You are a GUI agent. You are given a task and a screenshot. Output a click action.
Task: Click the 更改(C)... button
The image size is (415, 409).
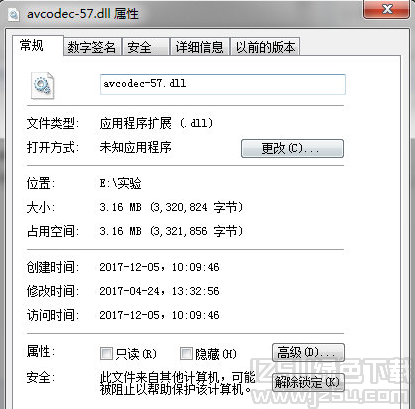pyautogui.click(x=292, y=149)
